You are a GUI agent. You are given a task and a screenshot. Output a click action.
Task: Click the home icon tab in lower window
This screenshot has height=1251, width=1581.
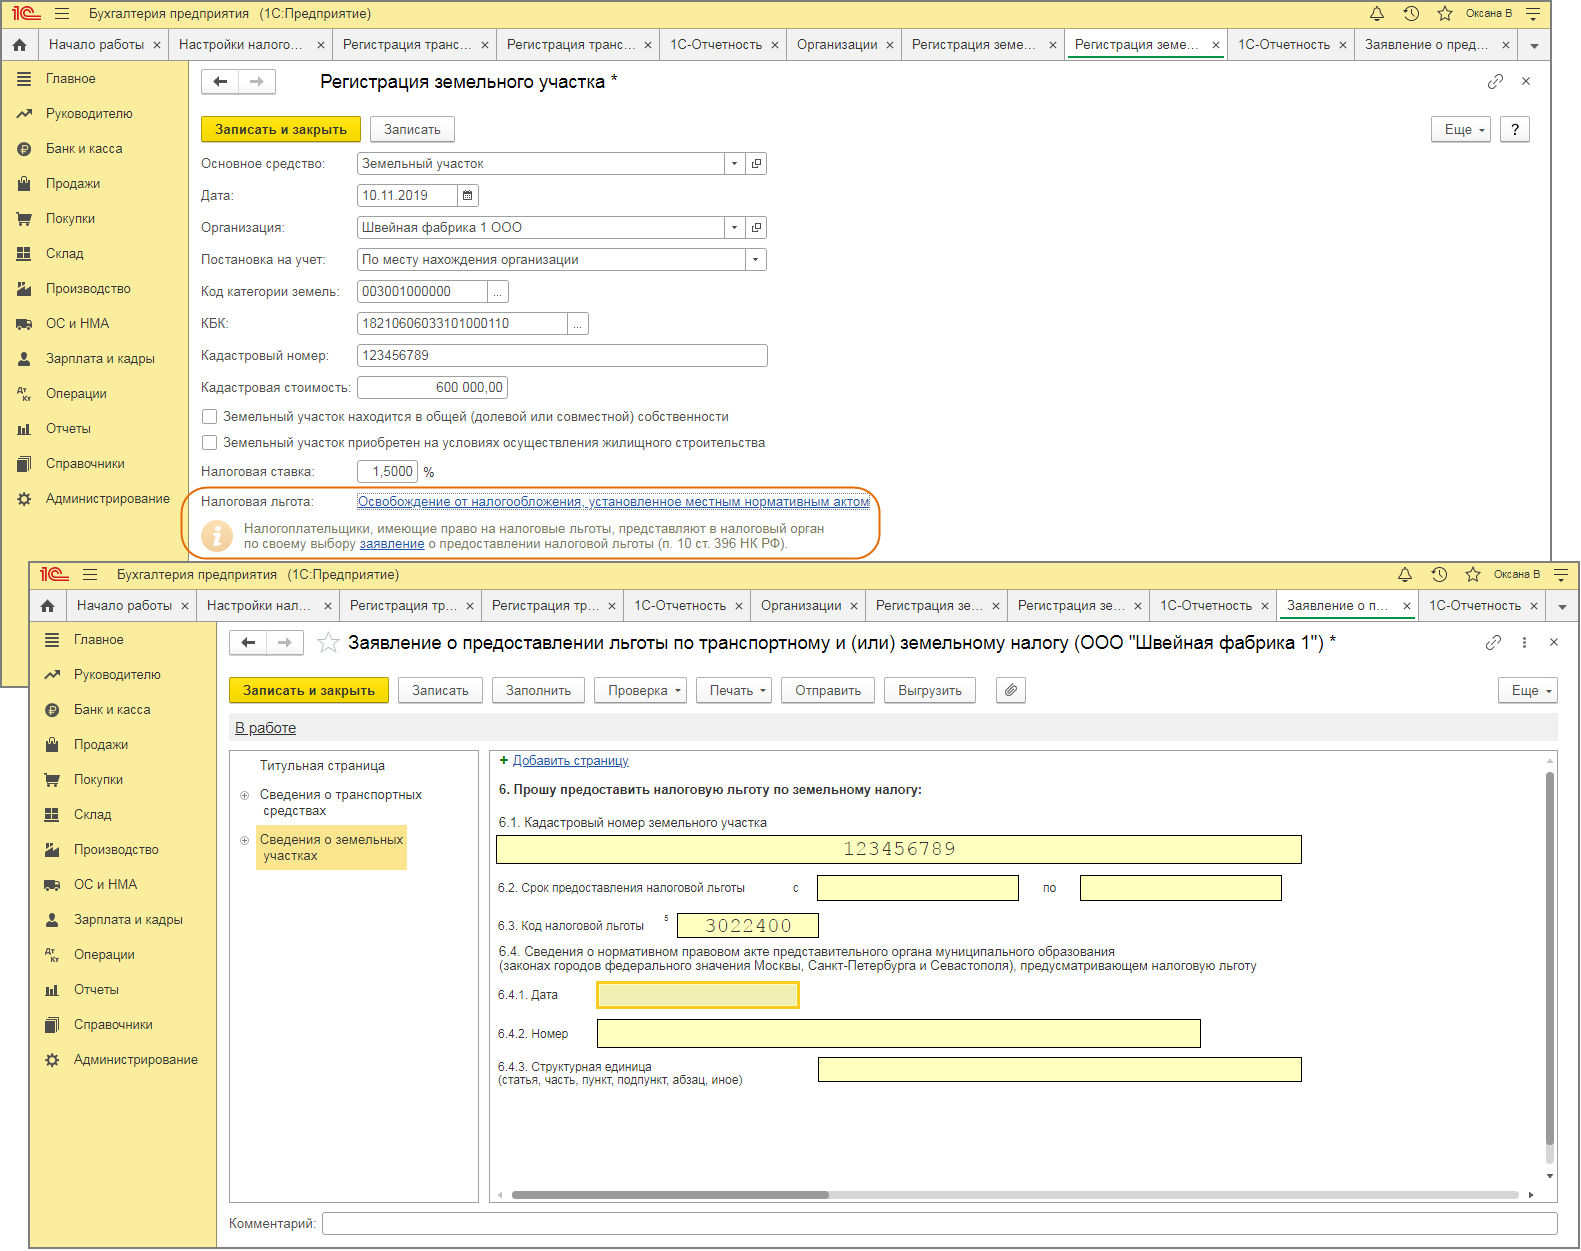pyautogui.click(x=47, y=606)
